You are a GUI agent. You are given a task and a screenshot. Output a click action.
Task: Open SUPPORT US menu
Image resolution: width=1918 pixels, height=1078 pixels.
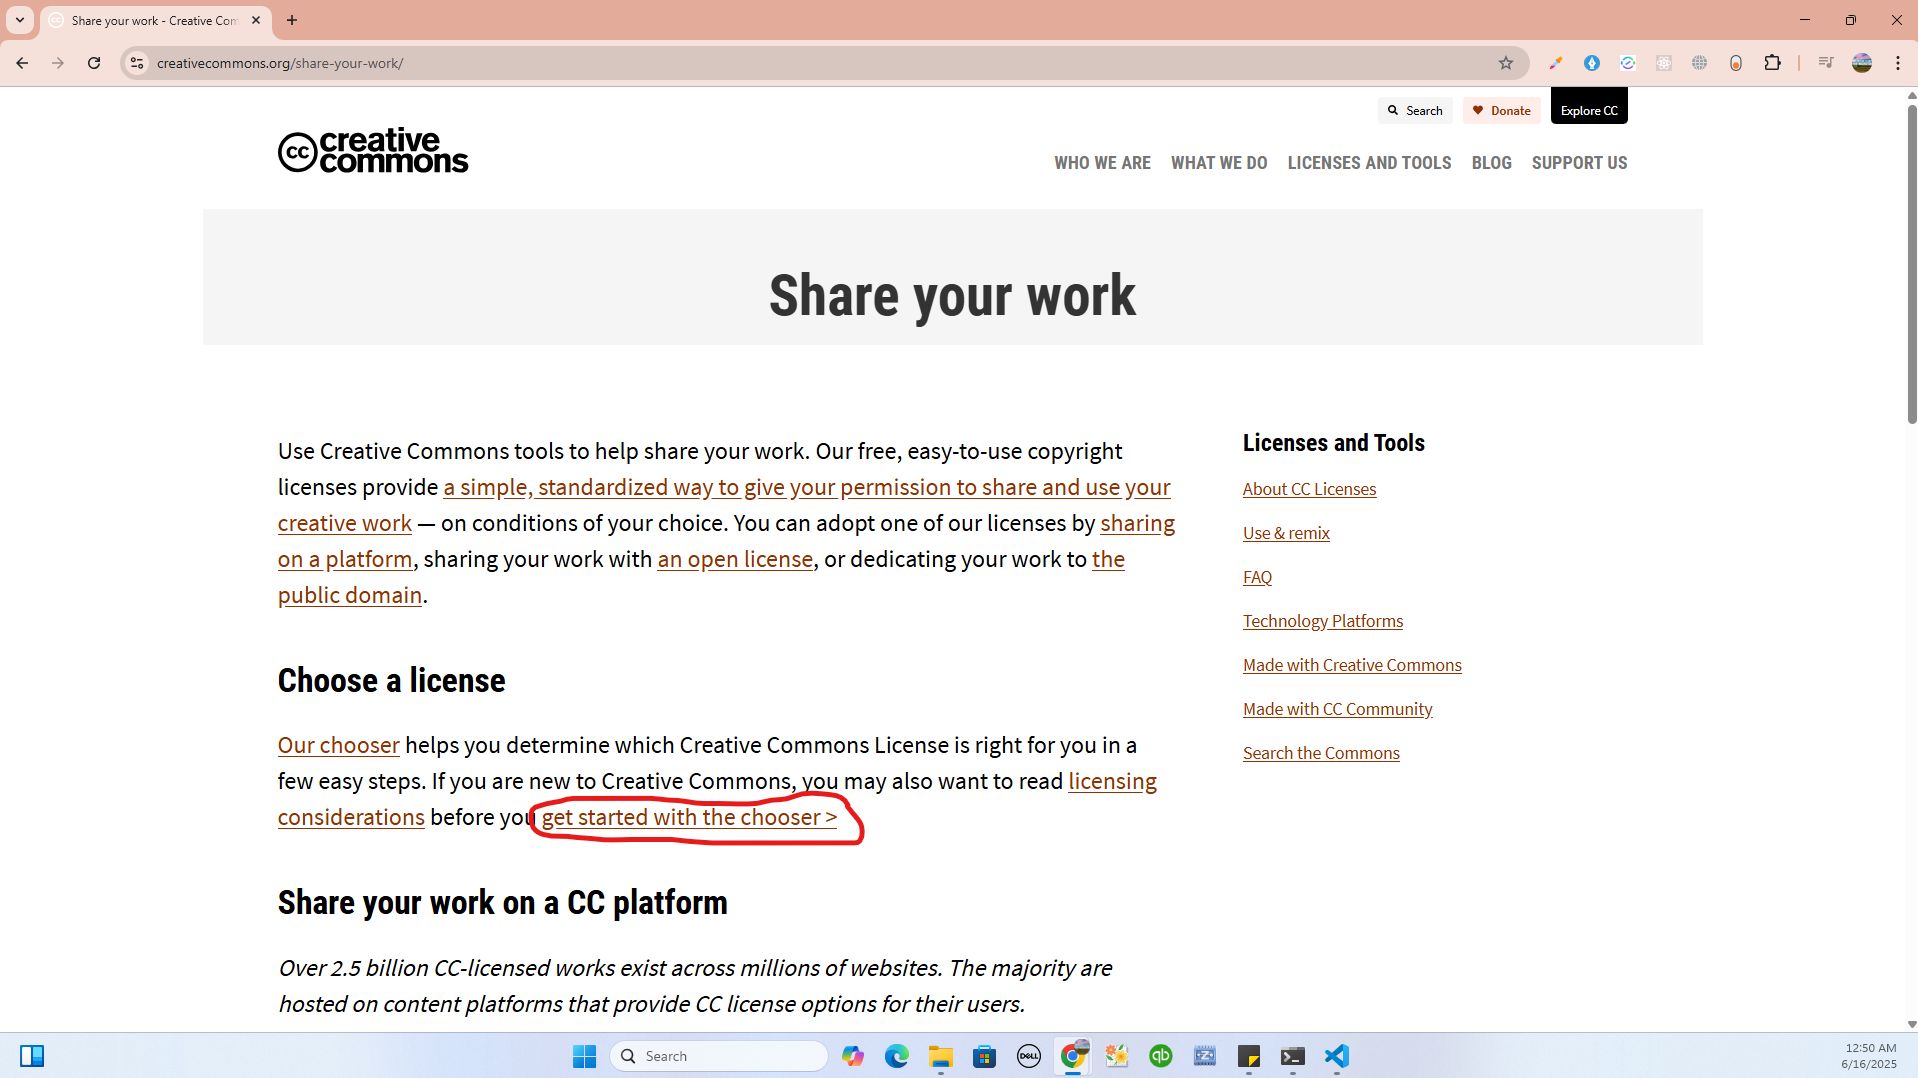point(1579,163)
